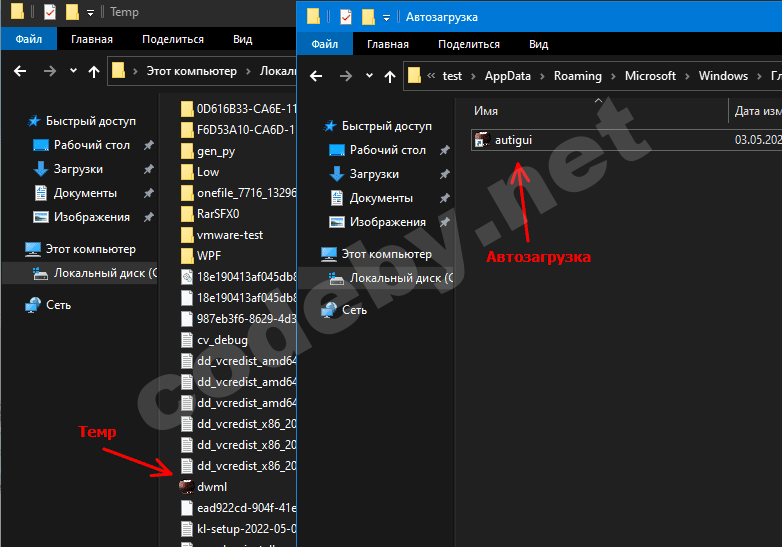The height and width of the screenshot is (547, 782).
Task: Open quick access toolbar dropdown in Автозагрузка title bar
Action: pyautogui.click(x=386, y=18)
